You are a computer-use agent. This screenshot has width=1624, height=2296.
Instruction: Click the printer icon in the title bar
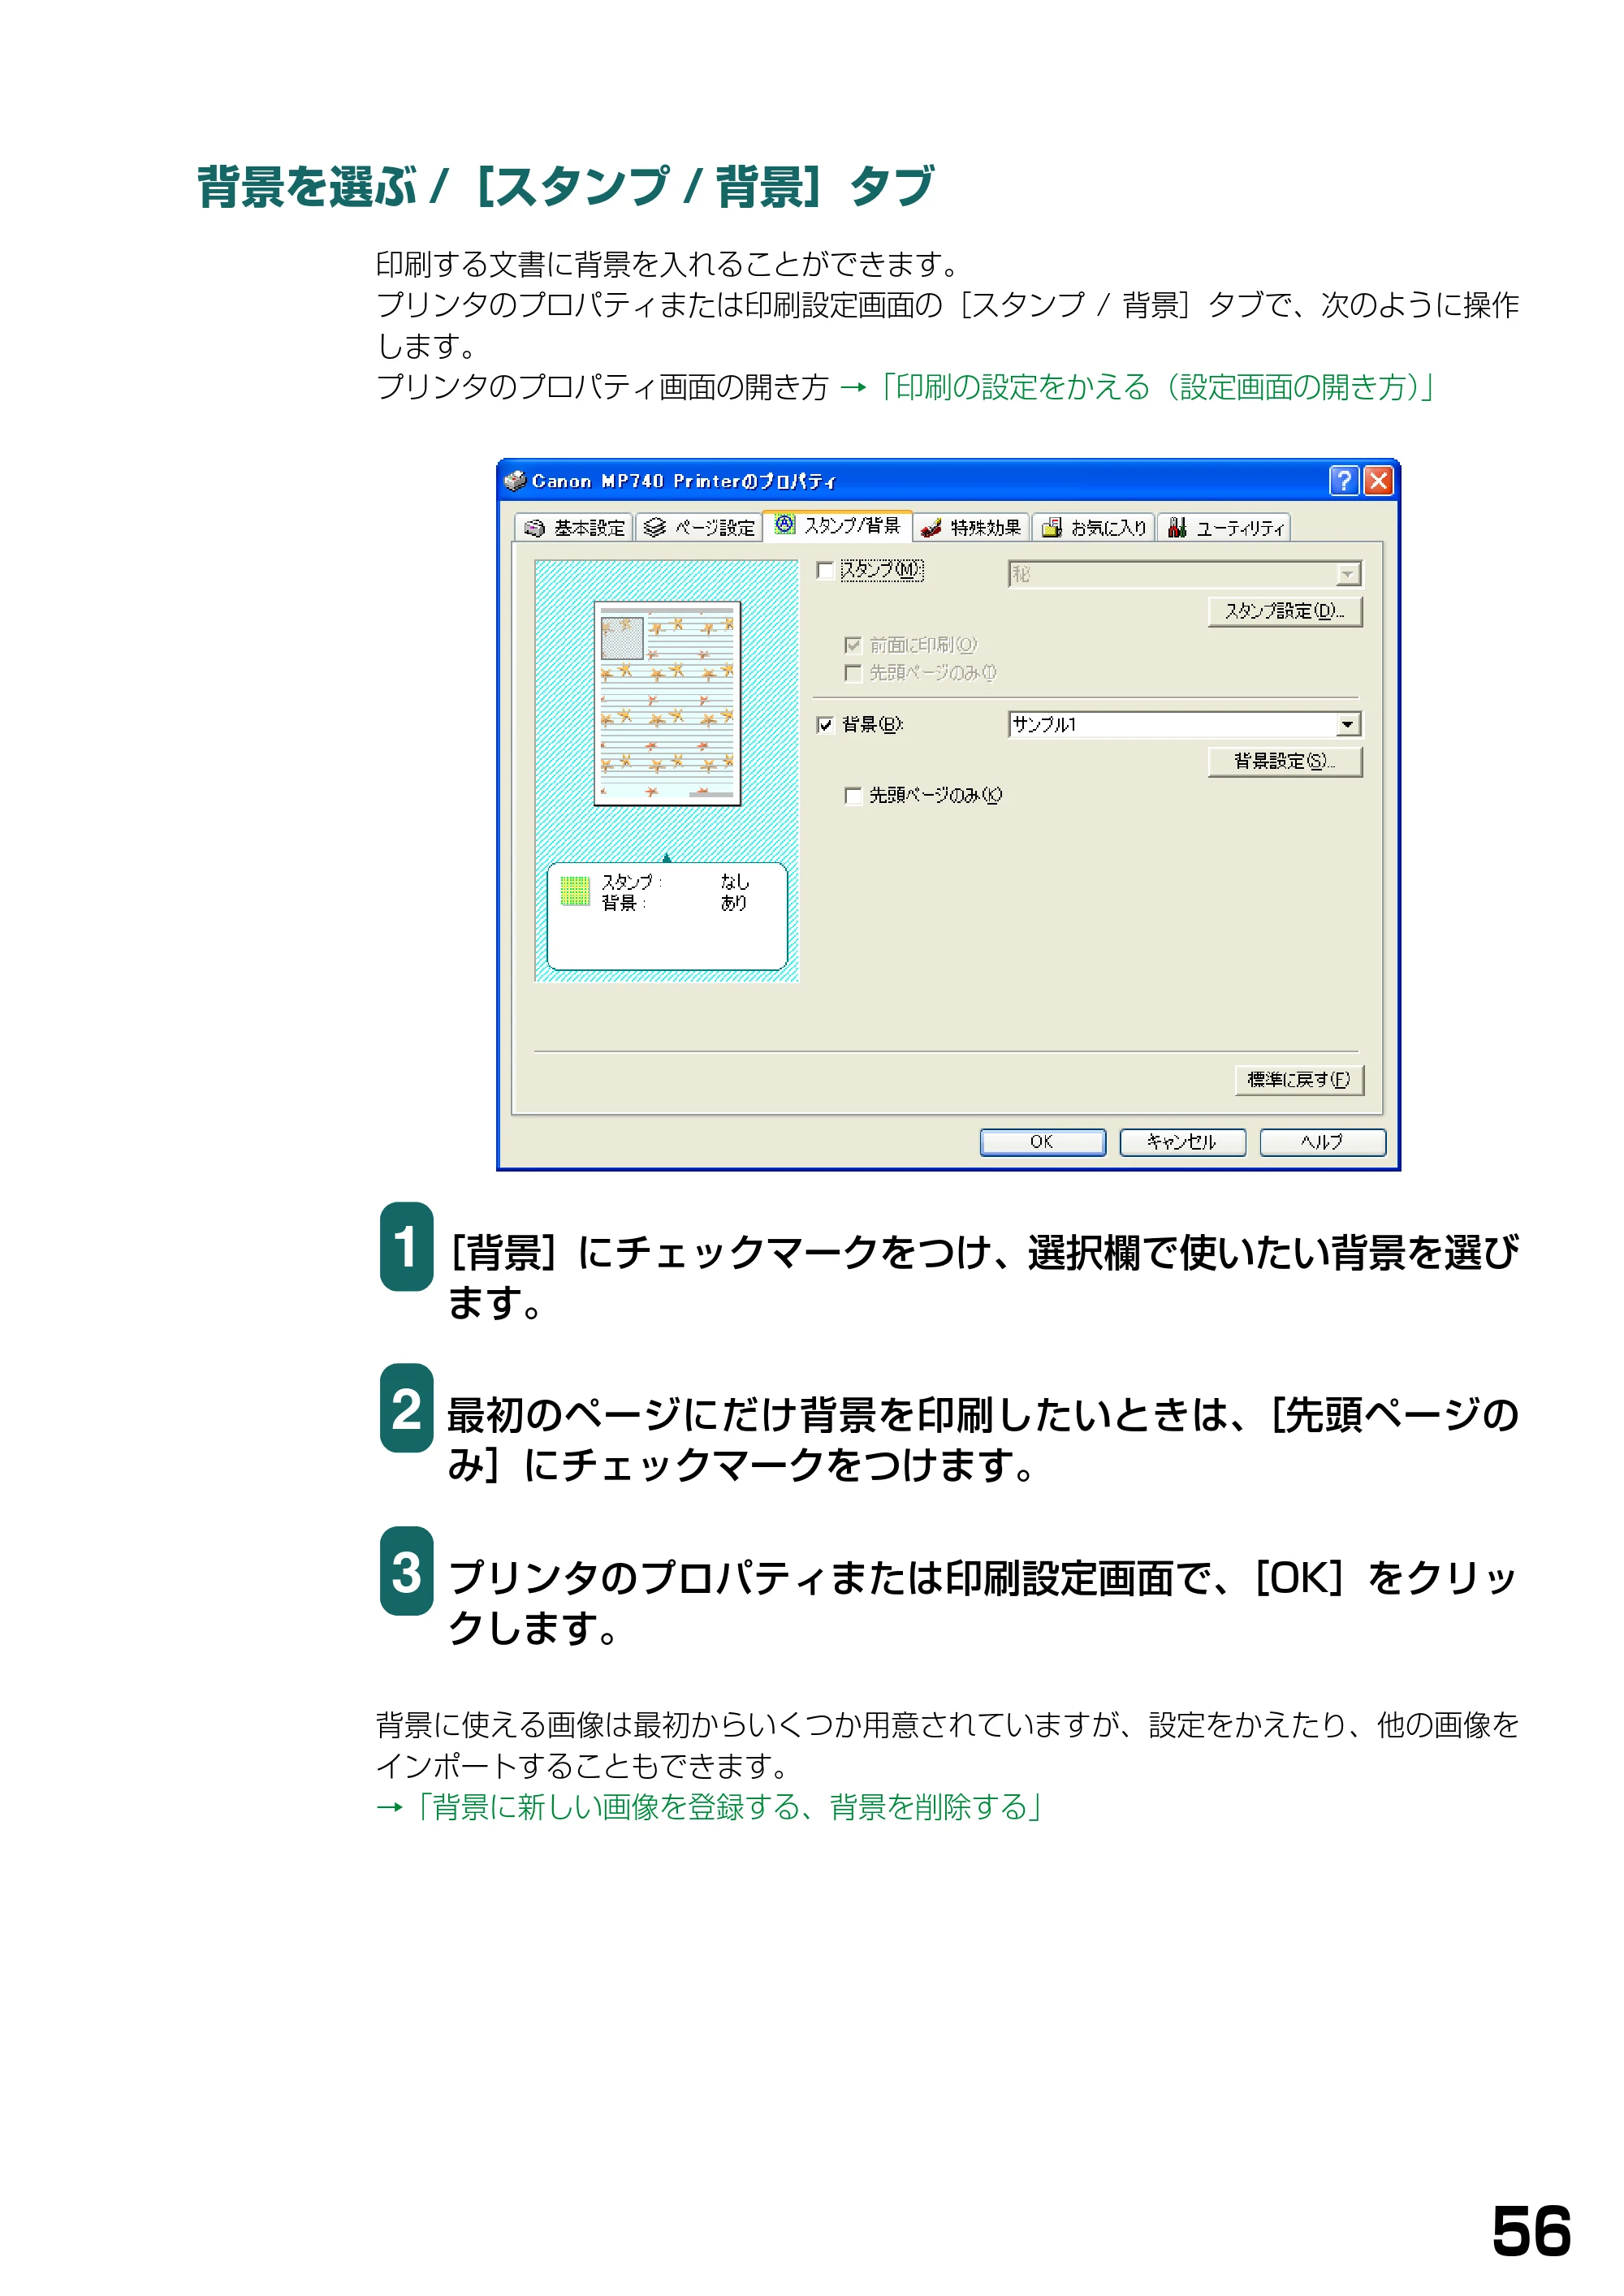(515, 481)
